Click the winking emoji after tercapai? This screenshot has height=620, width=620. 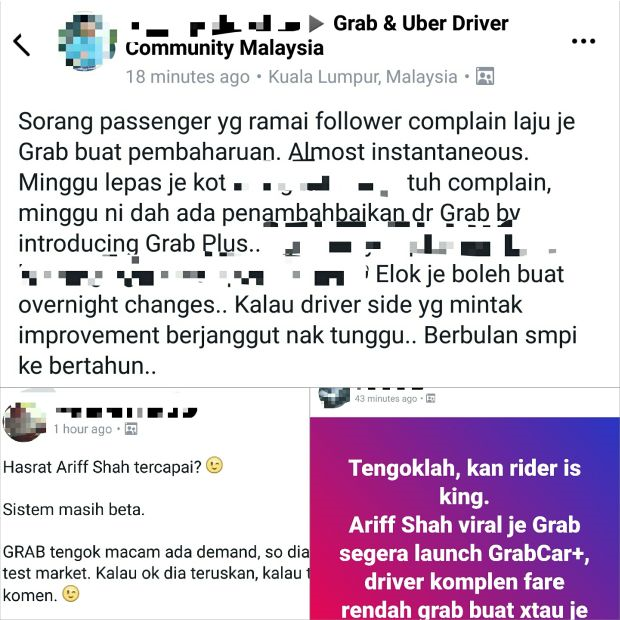click(x=214, y=465)
